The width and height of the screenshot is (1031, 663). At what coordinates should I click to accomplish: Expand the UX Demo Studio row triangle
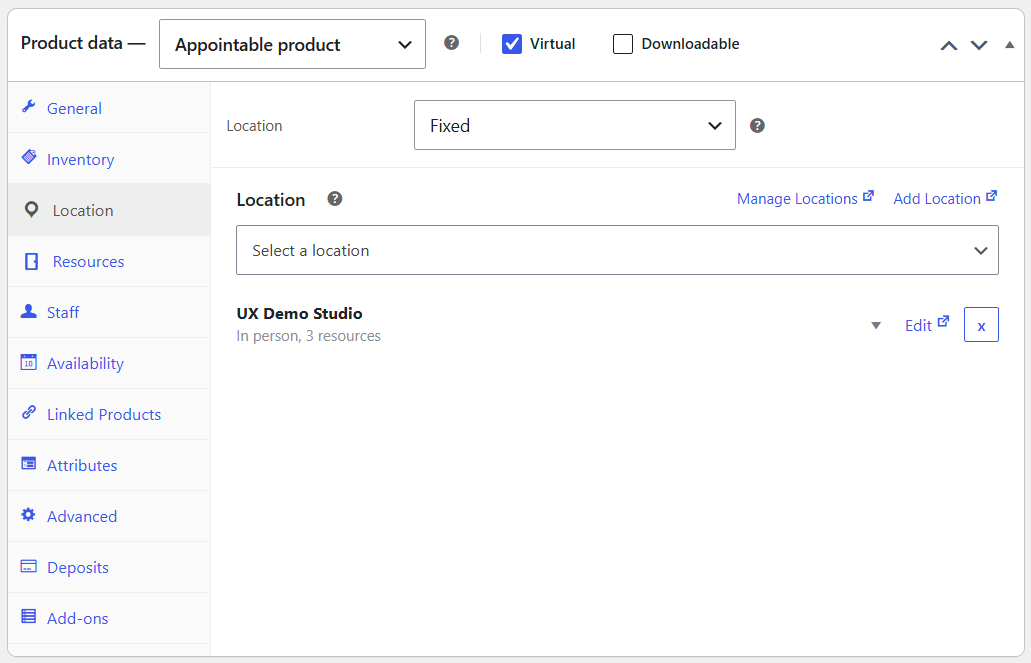[876, 326]
